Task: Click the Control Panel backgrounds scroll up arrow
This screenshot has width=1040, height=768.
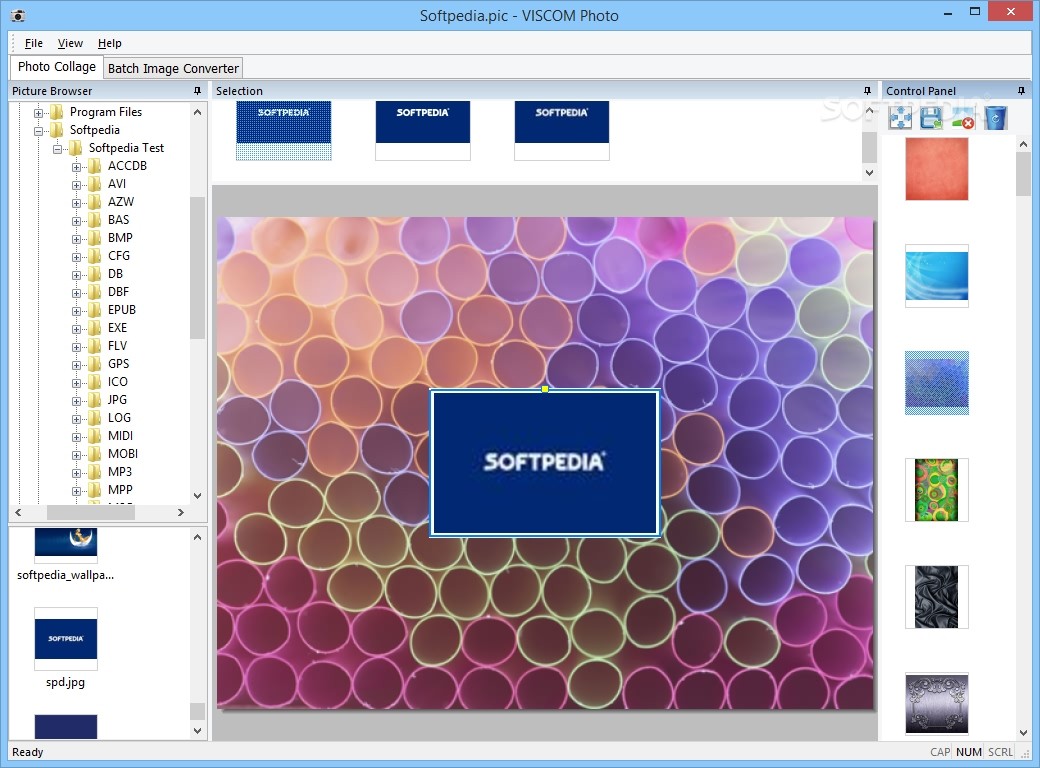Action: (1023, 143)
